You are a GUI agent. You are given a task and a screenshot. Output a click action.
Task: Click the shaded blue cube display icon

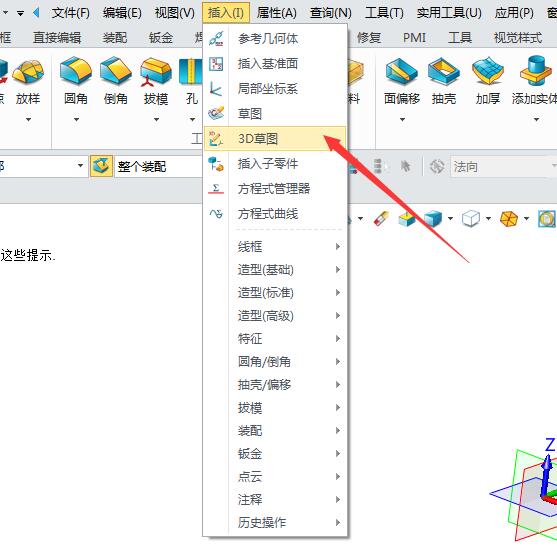tap(433, 218)
